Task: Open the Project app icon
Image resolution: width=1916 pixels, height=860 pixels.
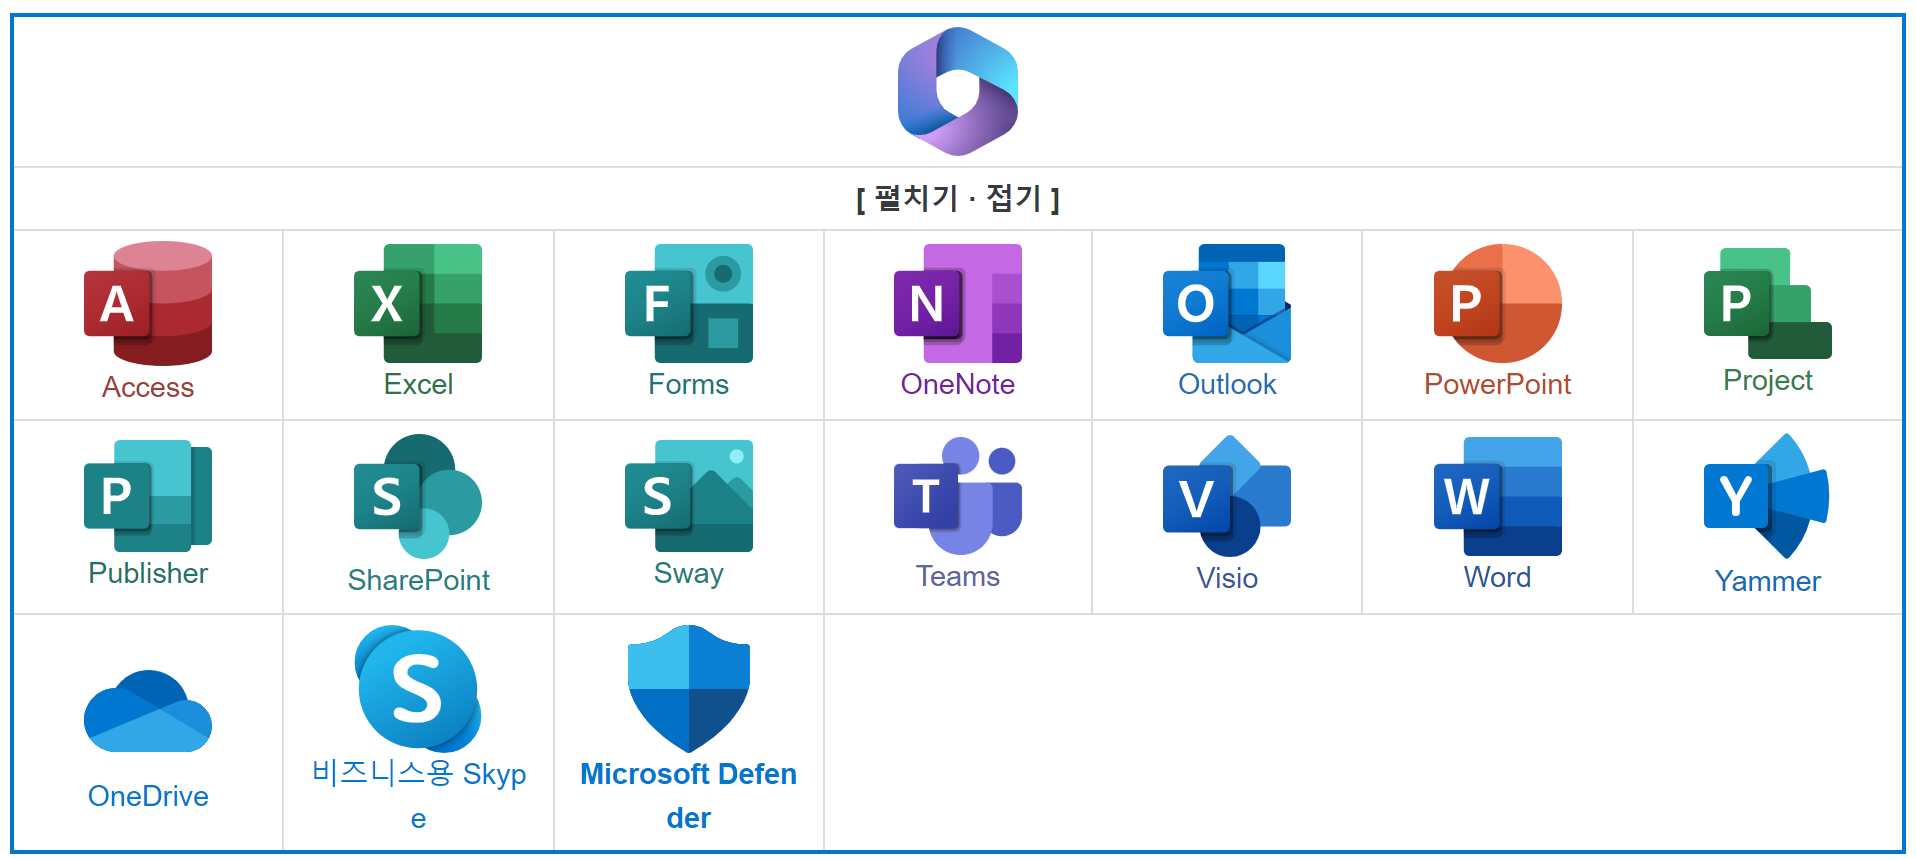Action: (x=1768, y=303)
